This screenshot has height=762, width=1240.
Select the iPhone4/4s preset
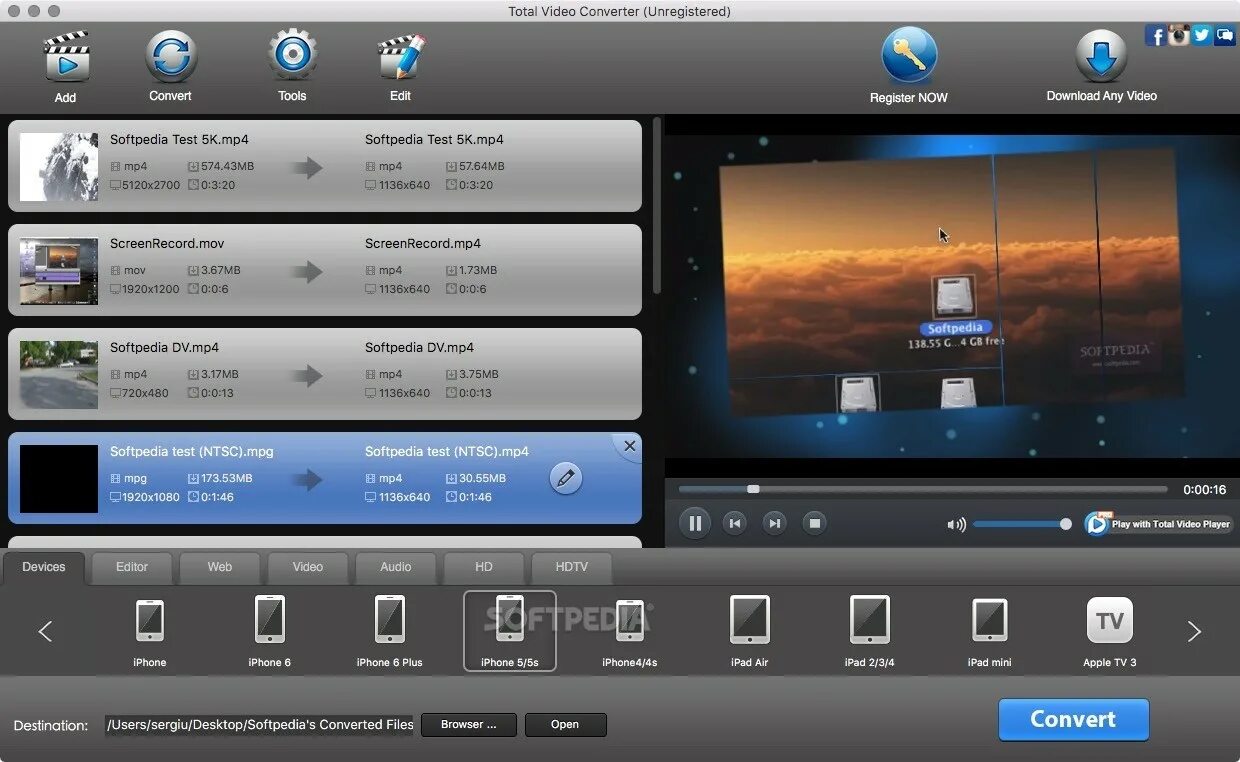coord(630,631)
